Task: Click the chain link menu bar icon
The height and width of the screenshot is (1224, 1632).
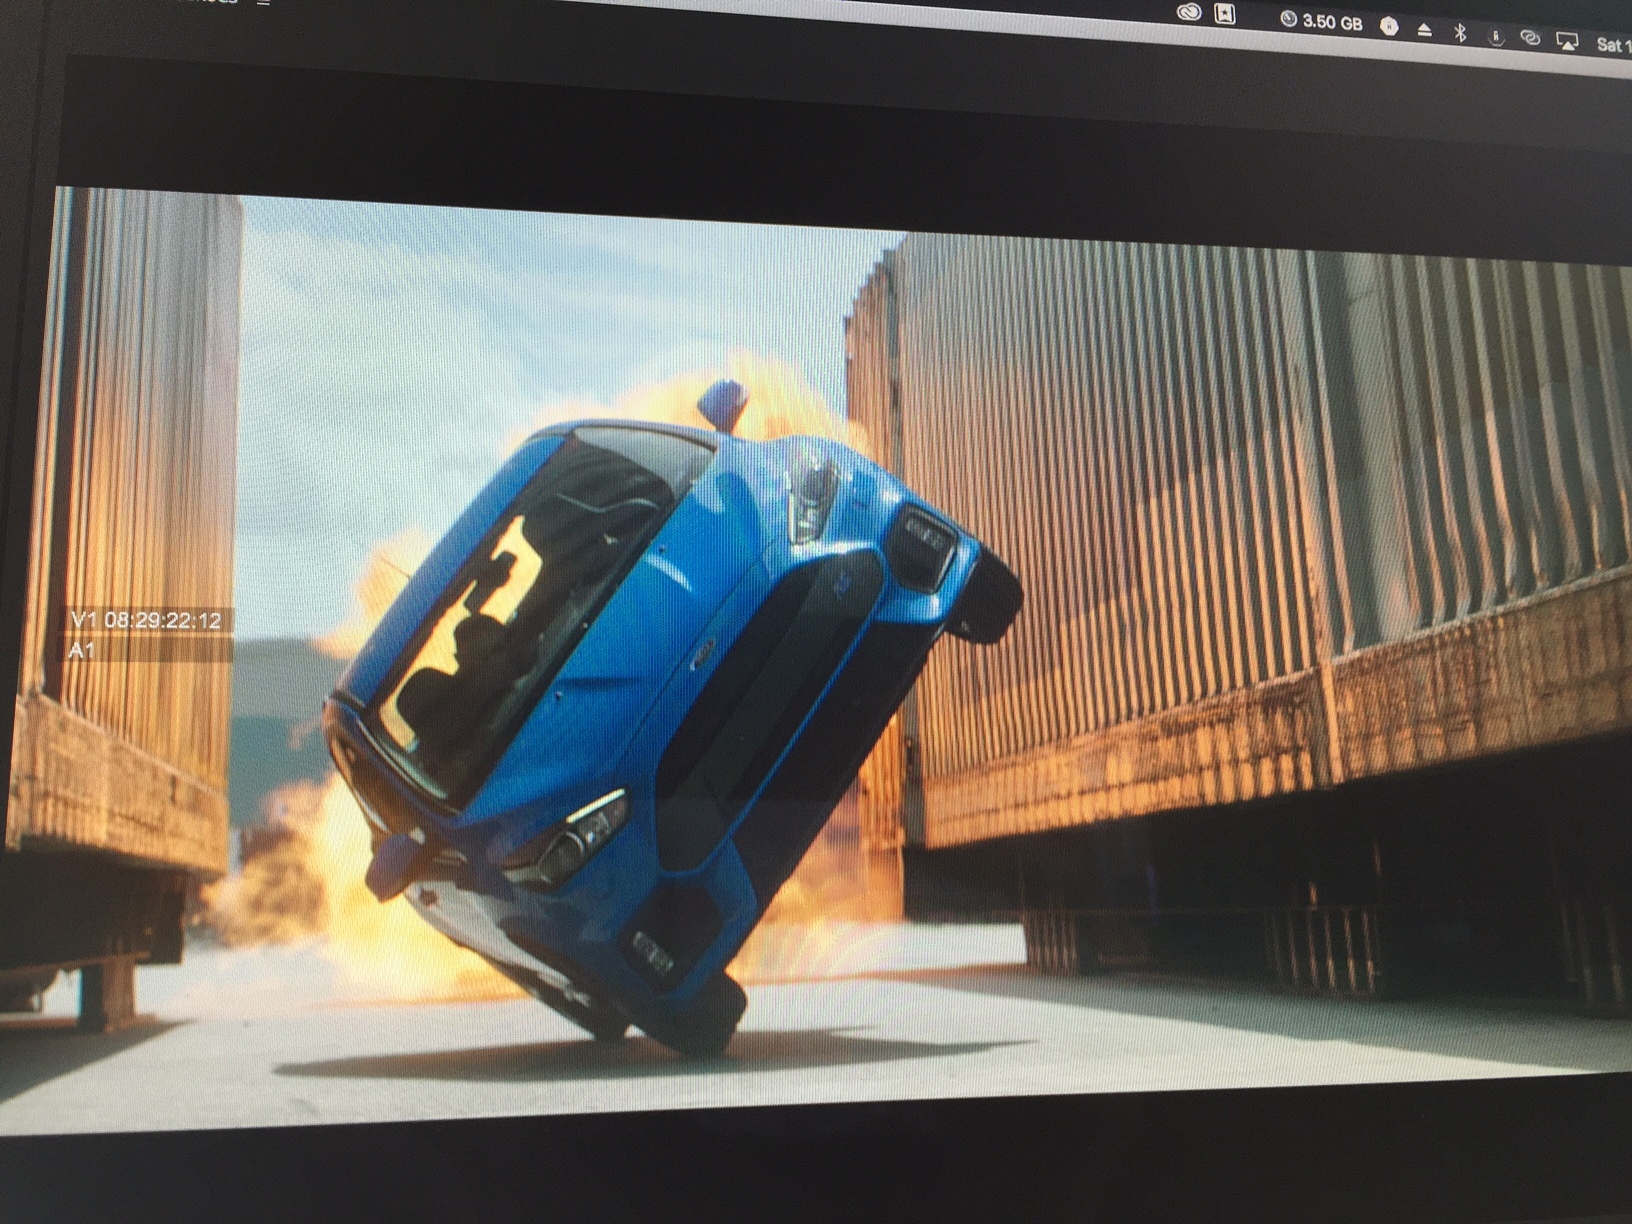Action: point(1530,38)
